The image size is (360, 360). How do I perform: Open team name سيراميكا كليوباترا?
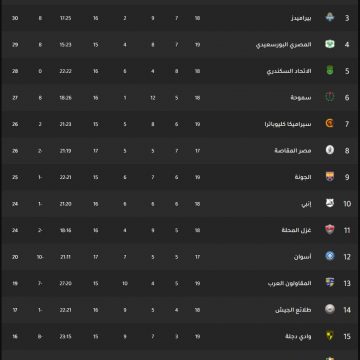288,124
